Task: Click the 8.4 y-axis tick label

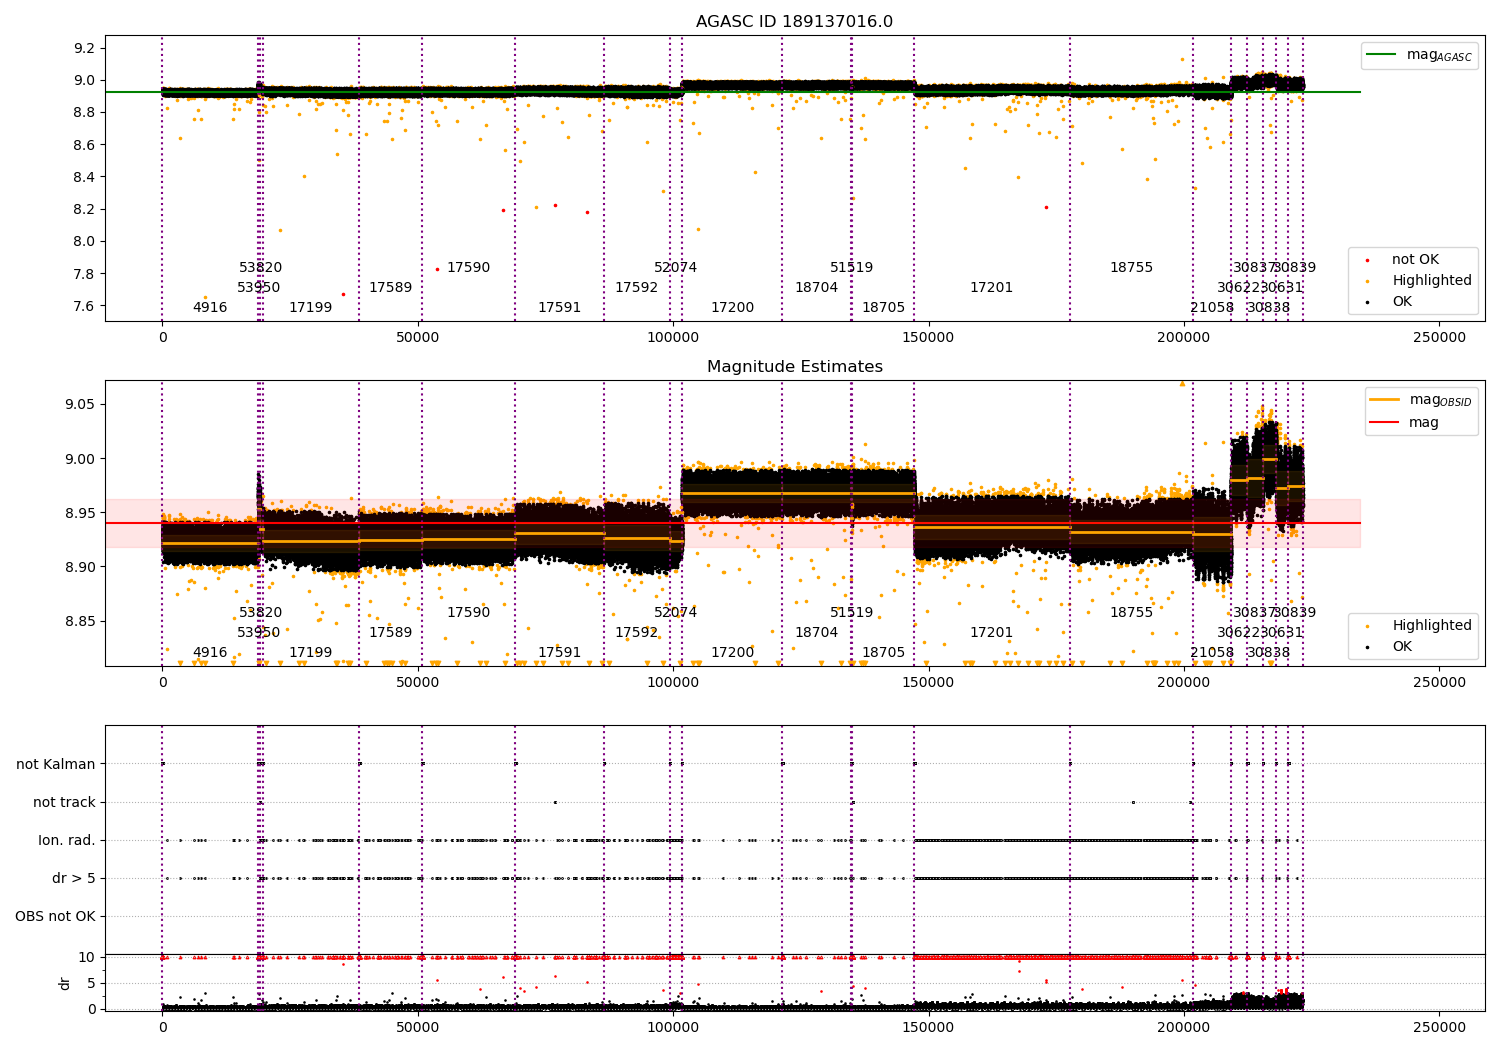Action: tap(84, 178)
